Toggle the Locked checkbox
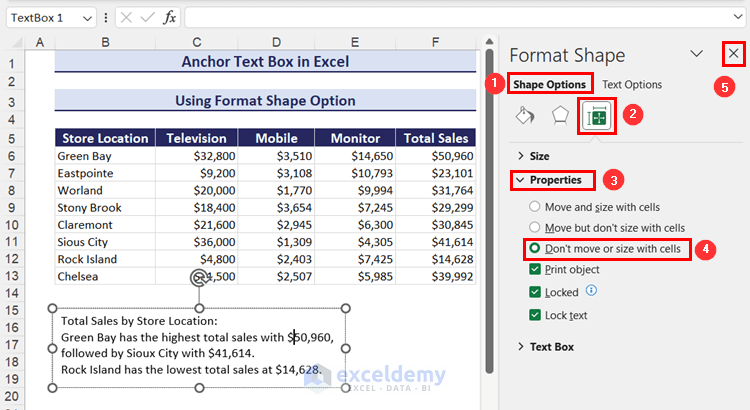750x410 pixels. [535, 292]
